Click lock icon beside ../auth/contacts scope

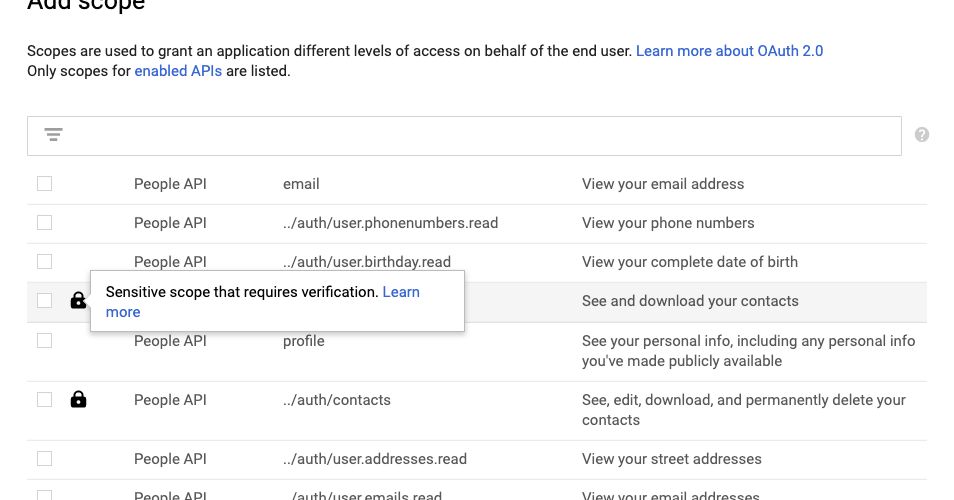78,400
